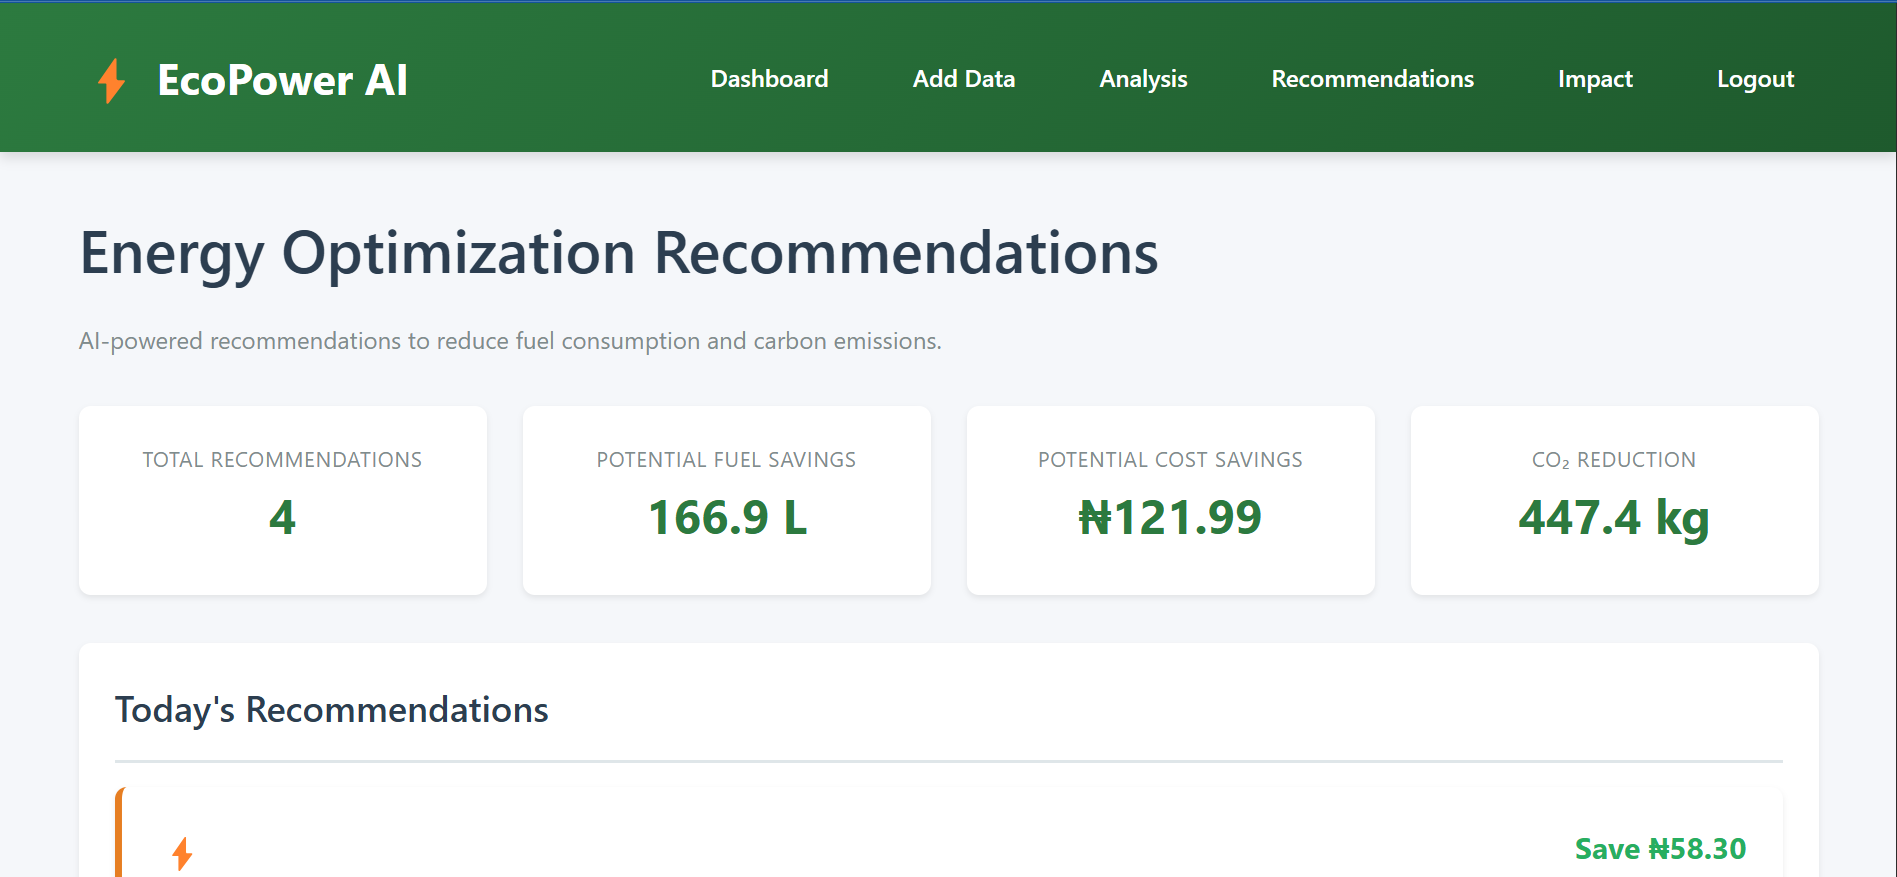Select Recommendations in the top navigation
This screenshot has width=1897, height=877.
click(x=1372, y=79)
